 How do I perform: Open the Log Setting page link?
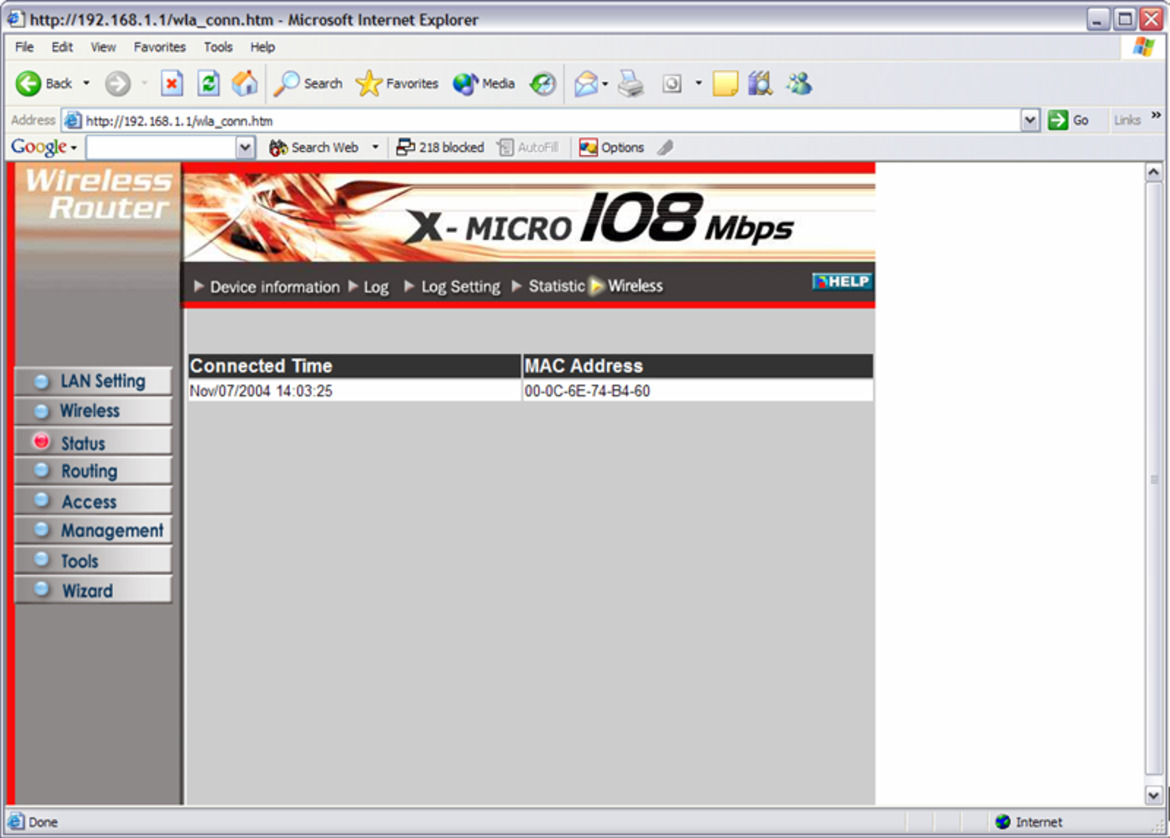coord(460,287)
